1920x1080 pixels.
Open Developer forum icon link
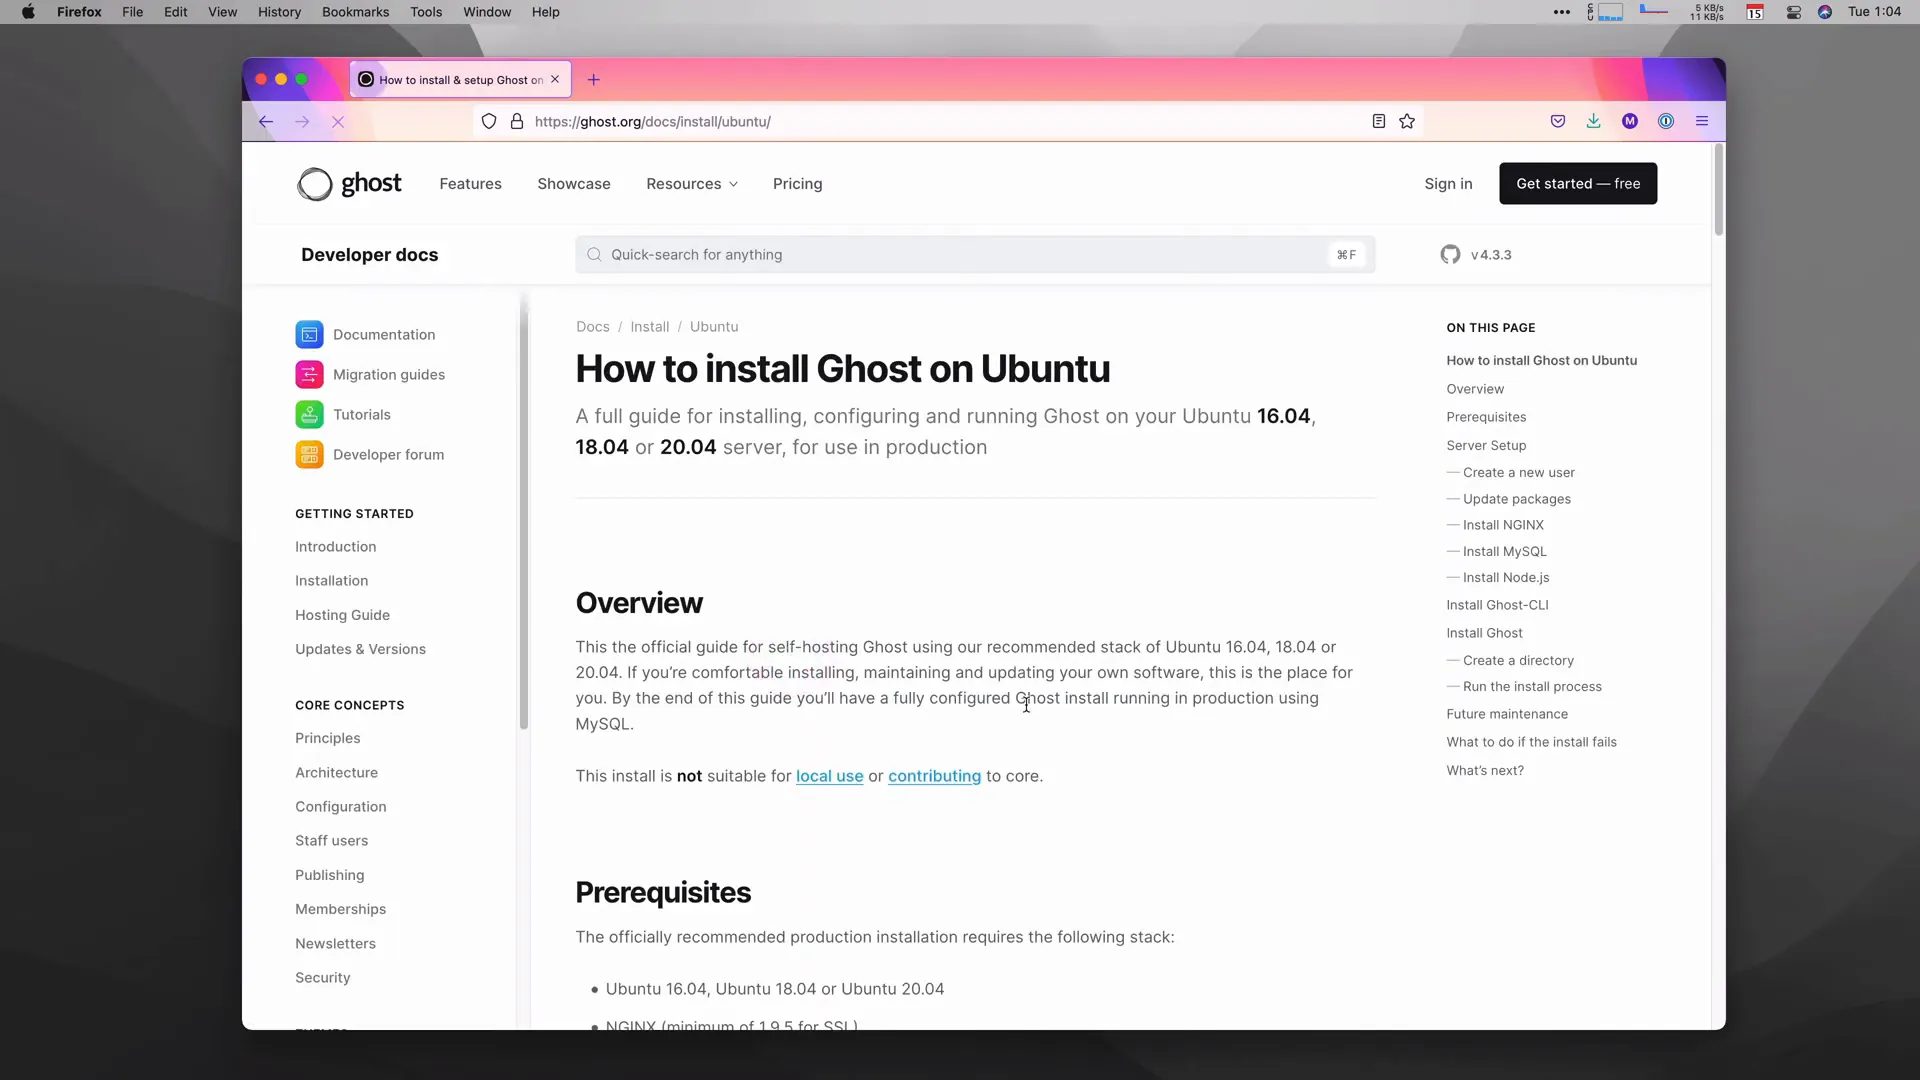[x=309, y=455]
